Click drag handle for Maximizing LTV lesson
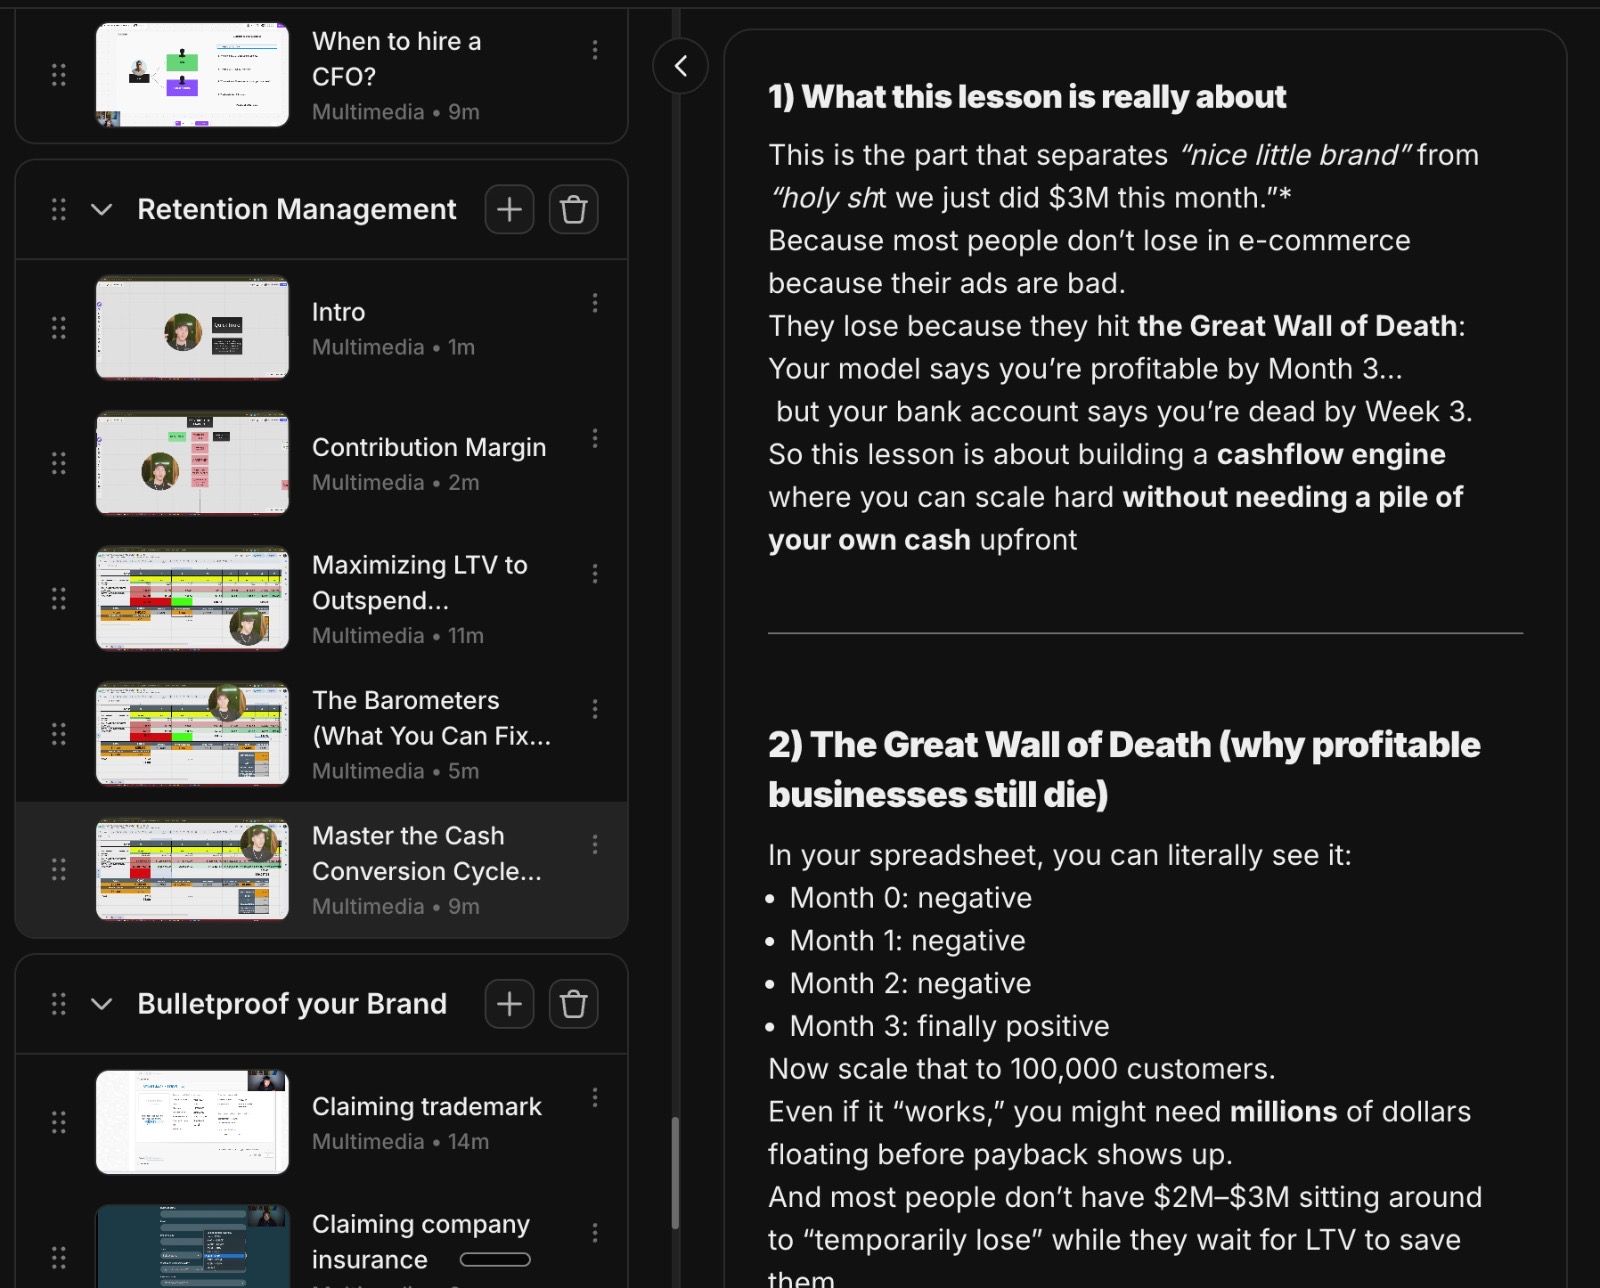The width and height of the screenshot is (1600, 1288). click(x=59, y=598)
